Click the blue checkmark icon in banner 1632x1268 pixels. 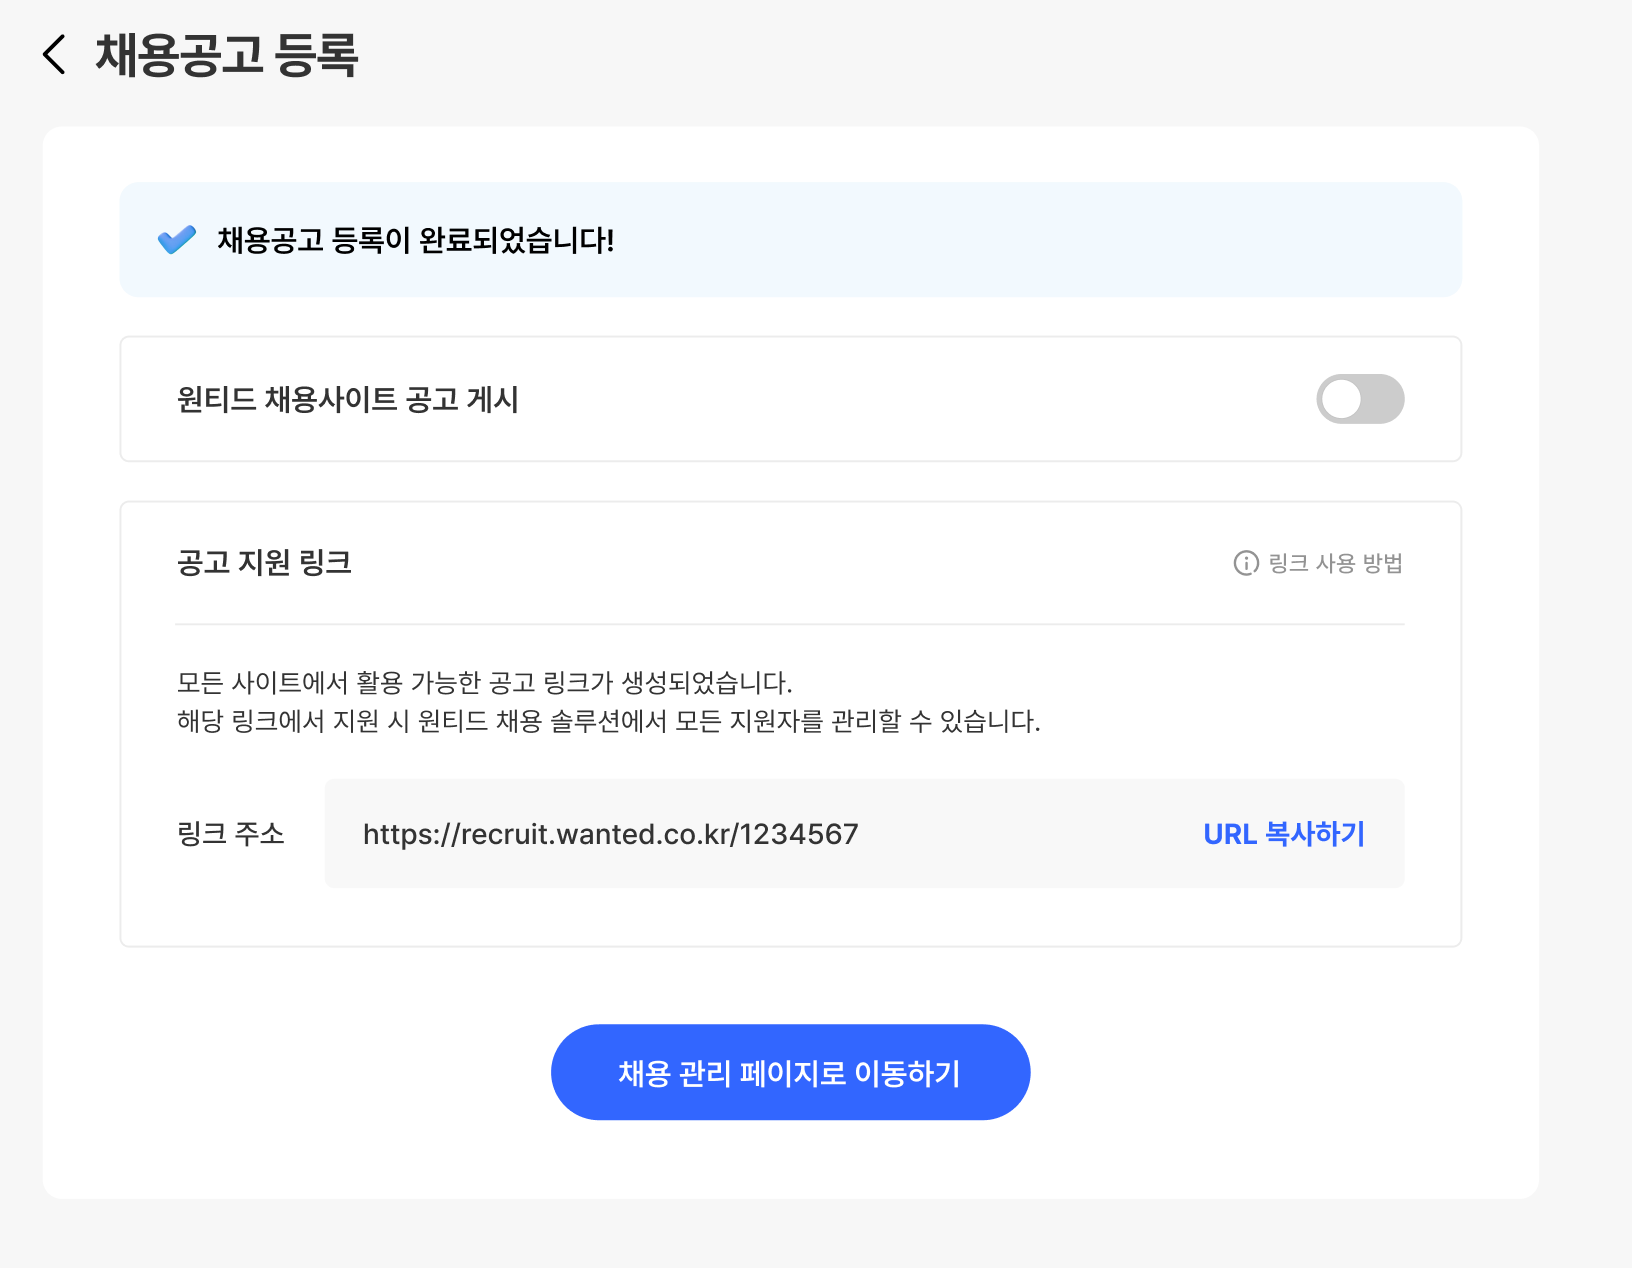[x=177, y=240]
